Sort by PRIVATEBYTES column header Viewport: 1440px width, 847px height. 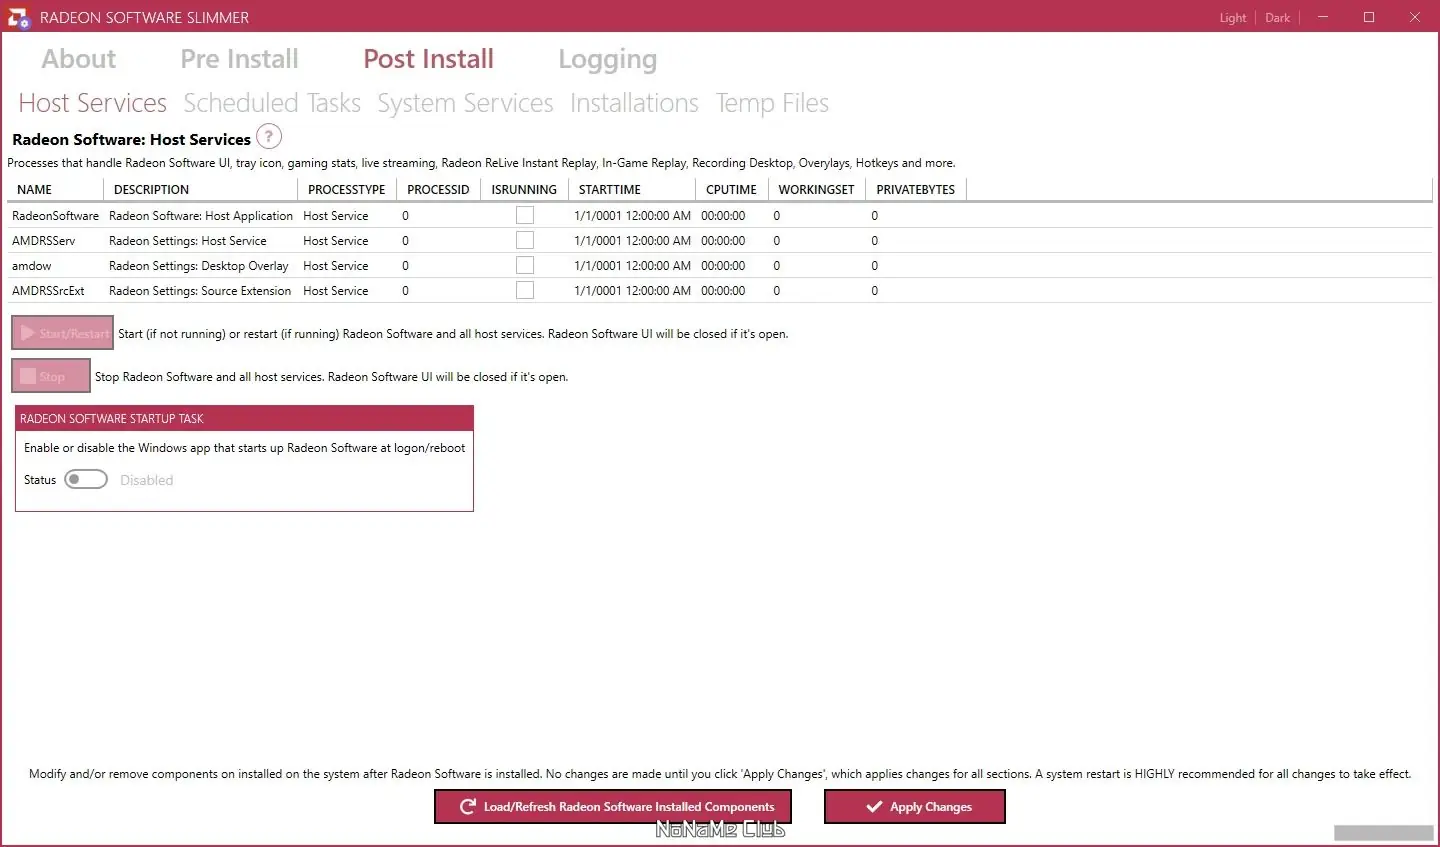(915, 190)
